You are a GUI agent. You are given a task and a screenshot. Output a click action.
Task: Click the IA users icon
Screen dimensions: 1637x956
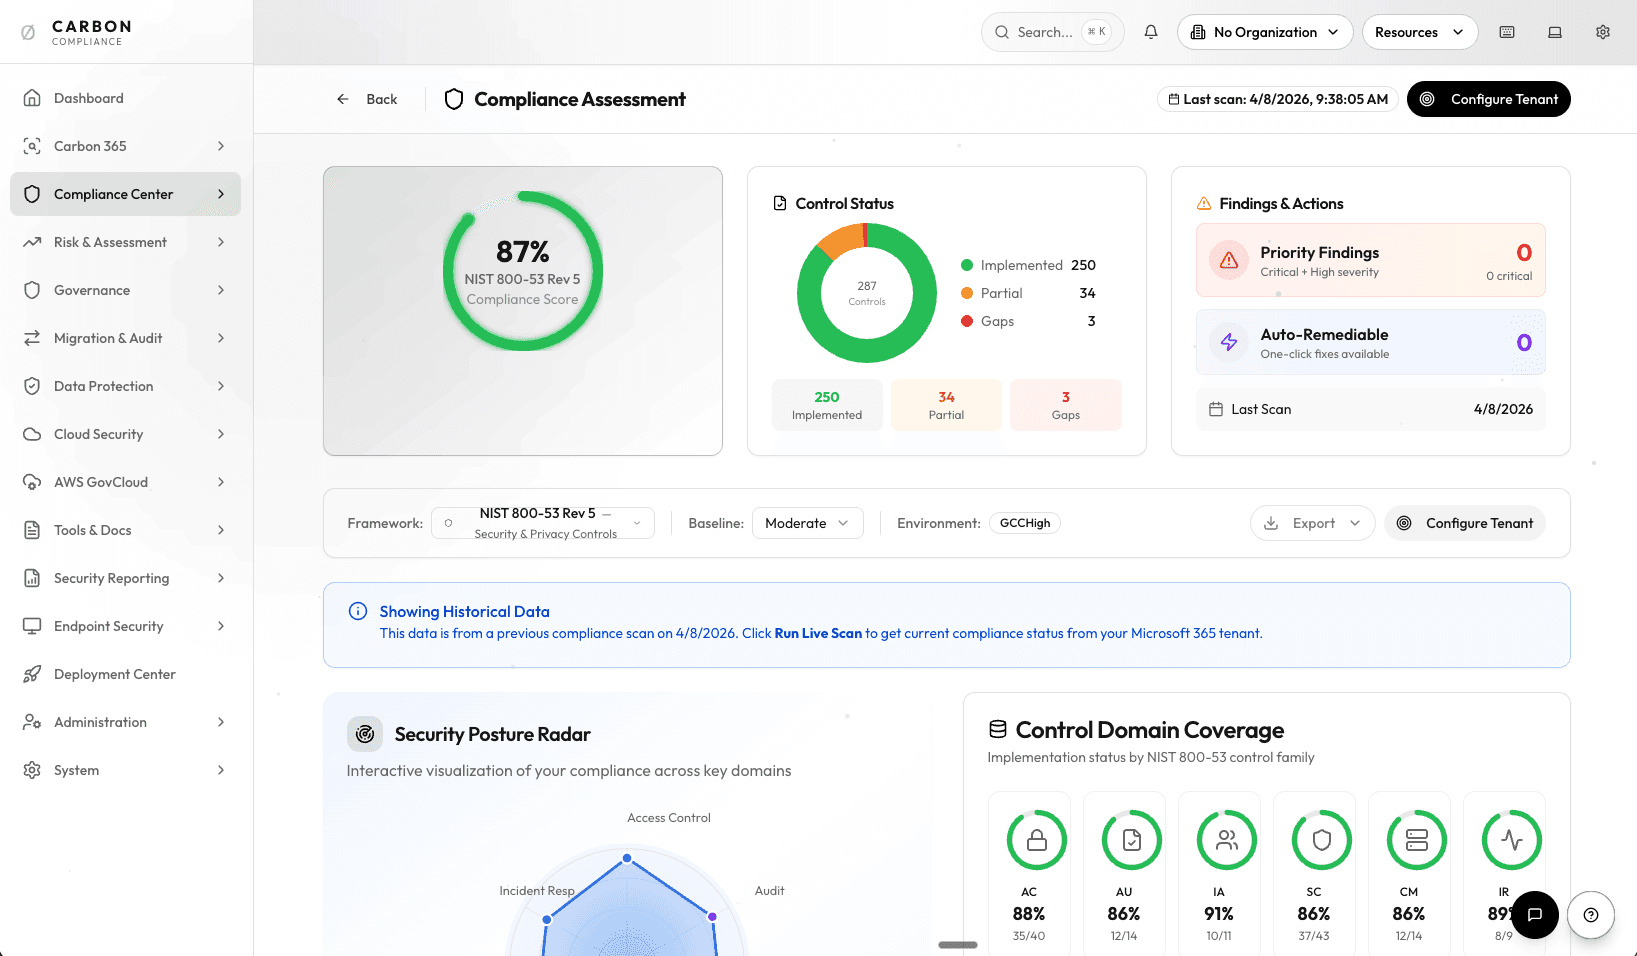point(1227,840)
